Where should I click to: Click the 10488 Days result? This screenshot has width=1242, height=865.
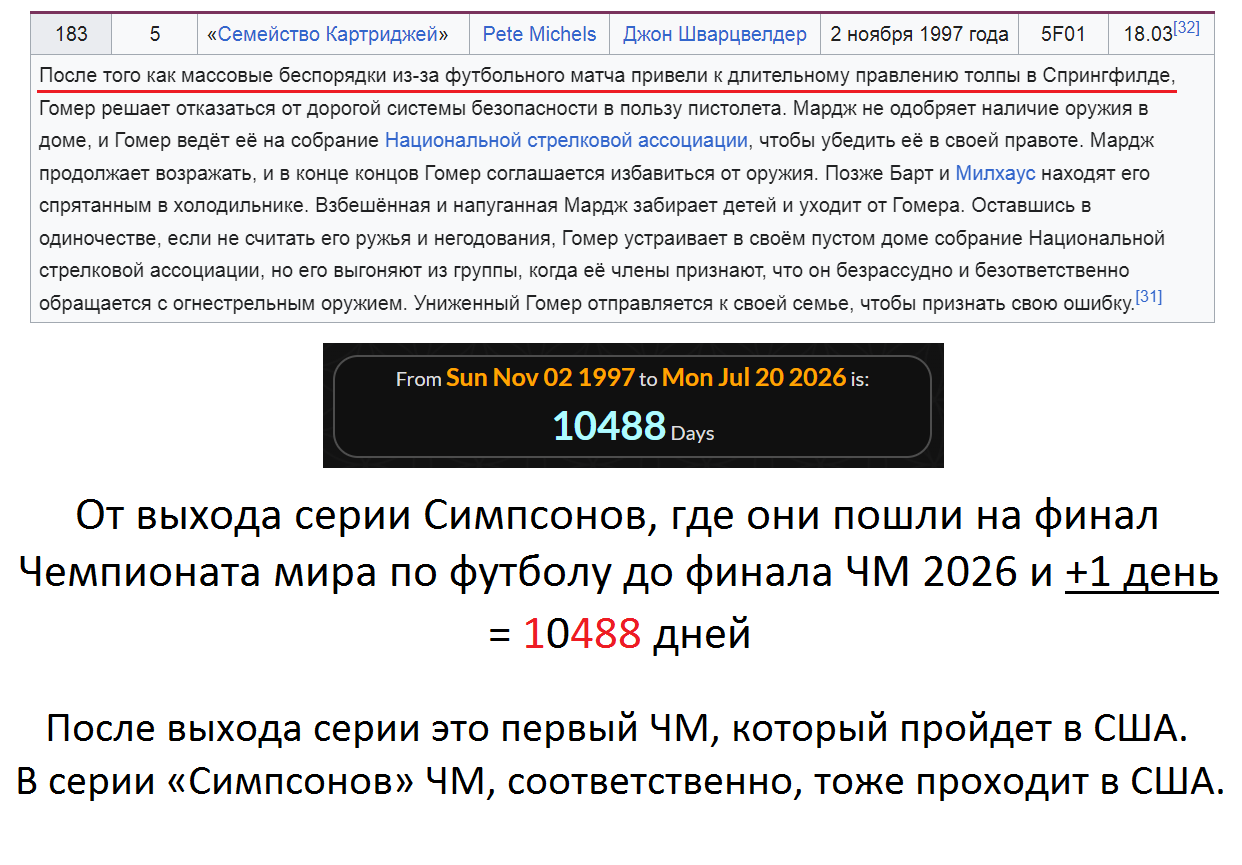click(x=633, y=426)
